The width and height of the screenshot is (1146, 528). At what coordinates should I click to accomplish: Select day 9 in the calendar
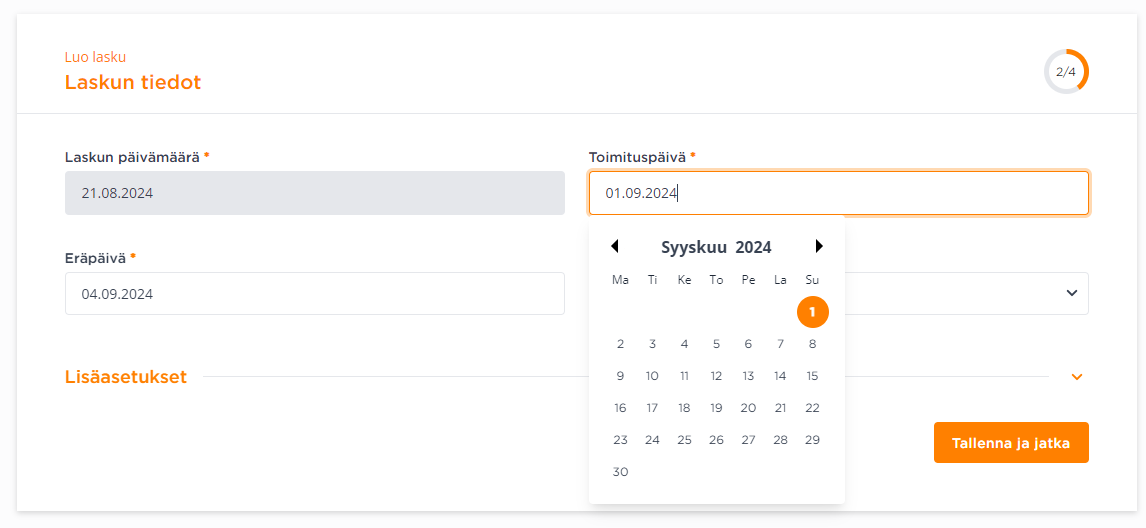click(621, 376)
